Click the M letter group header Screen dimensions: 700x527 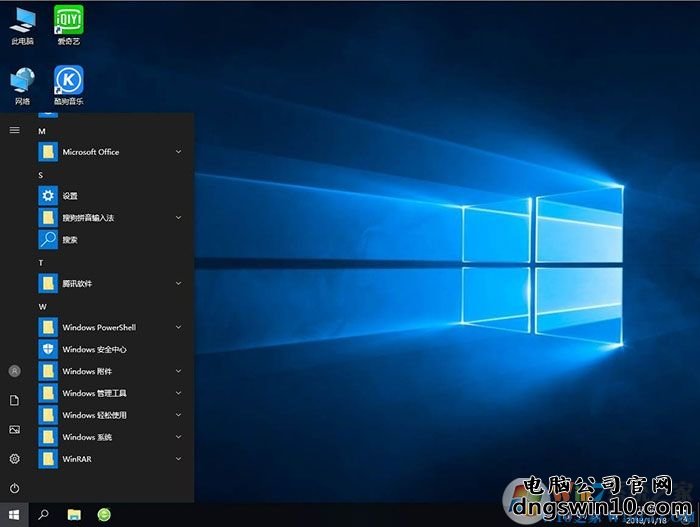[x=42, y=131]
